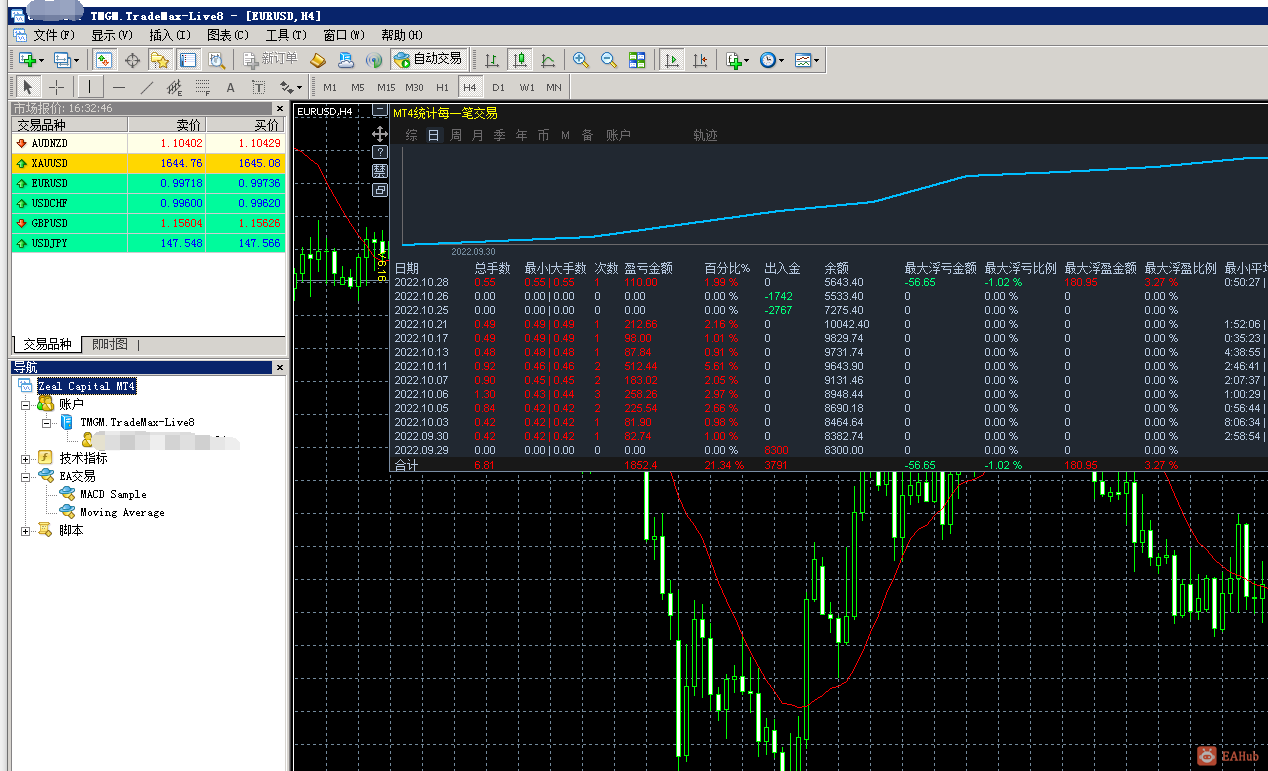This screenshot has height=771, width=1268.
Task: Open the 图表 menu
Action: coord(227,35)
